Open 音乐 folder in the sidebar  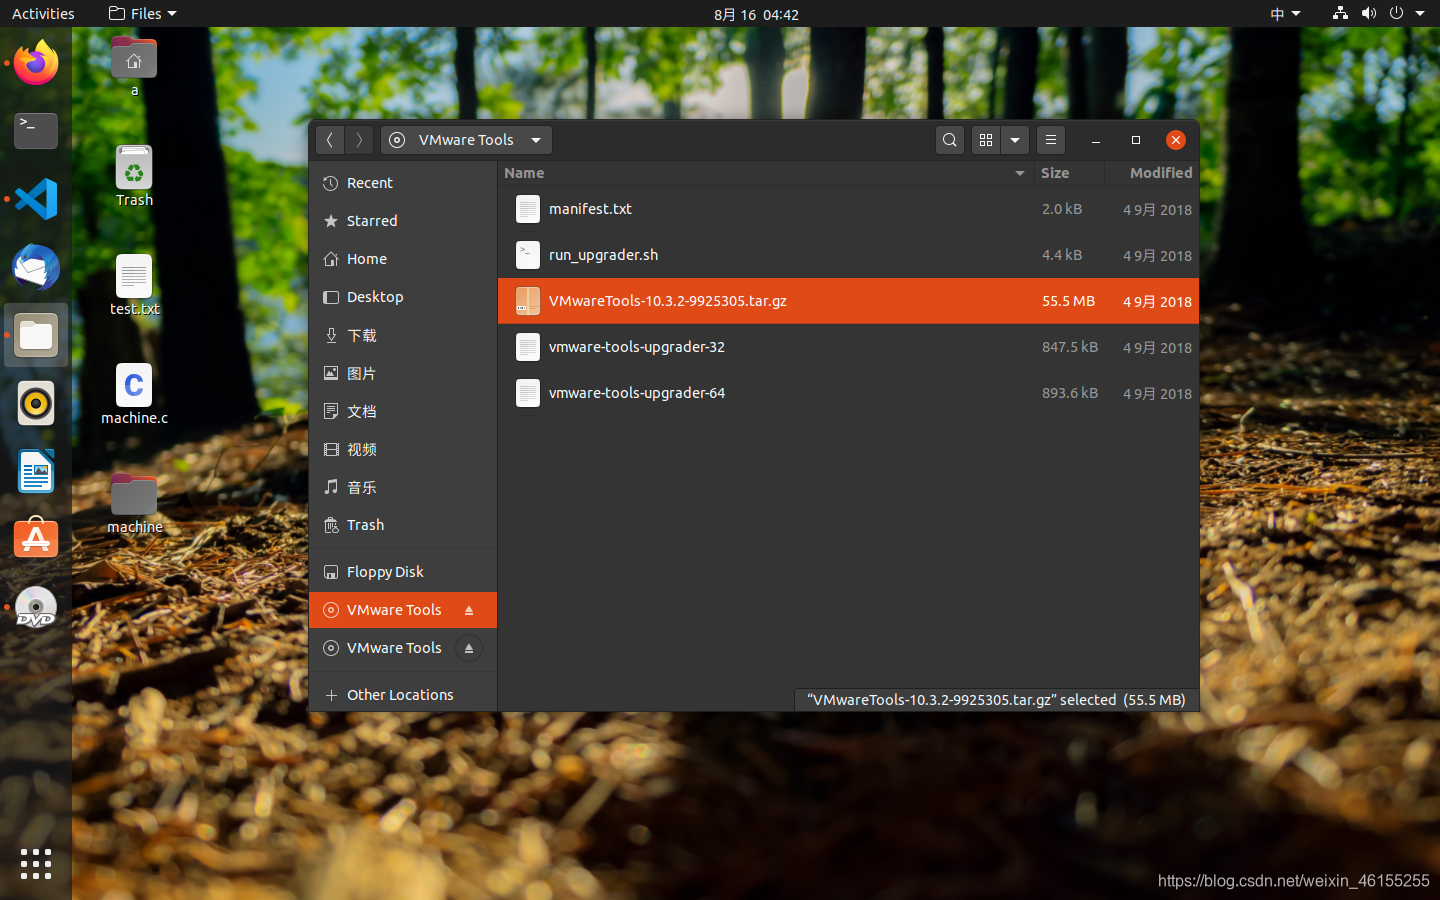pos(403,487)
